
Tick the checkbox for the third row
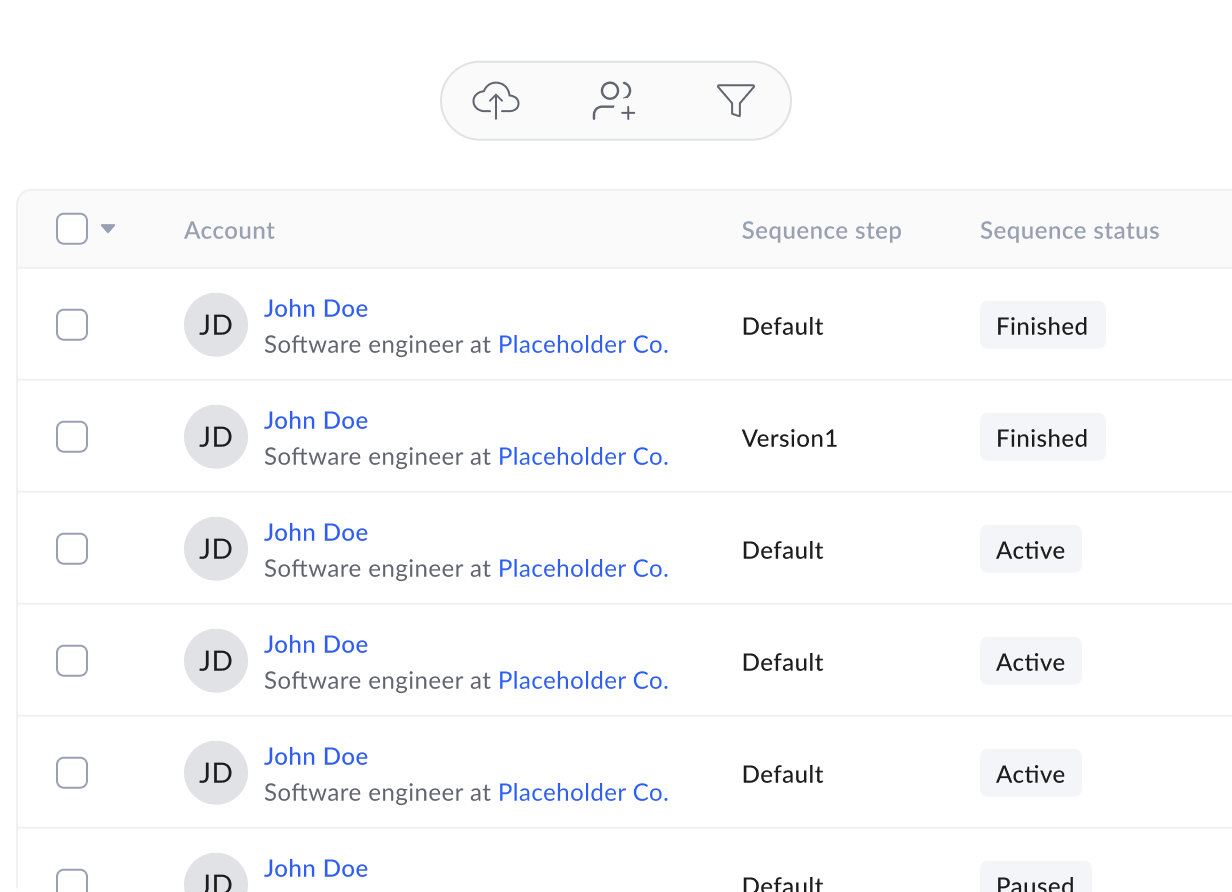pos(72,549)
